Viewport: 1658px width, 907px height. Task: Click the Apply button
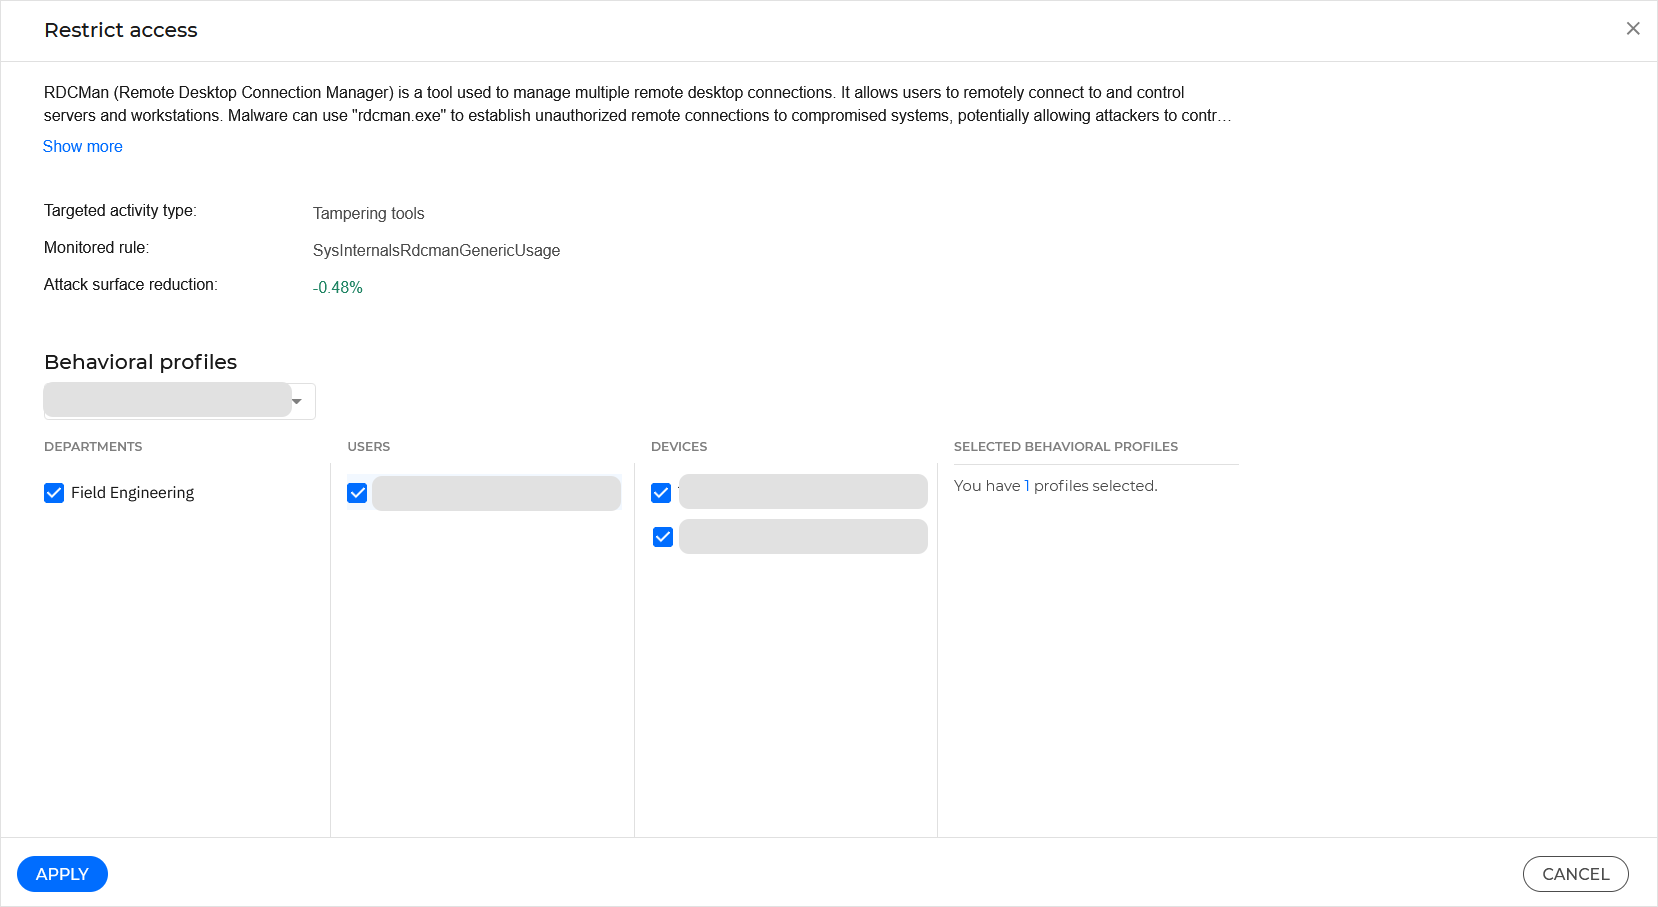pos(62,873)
